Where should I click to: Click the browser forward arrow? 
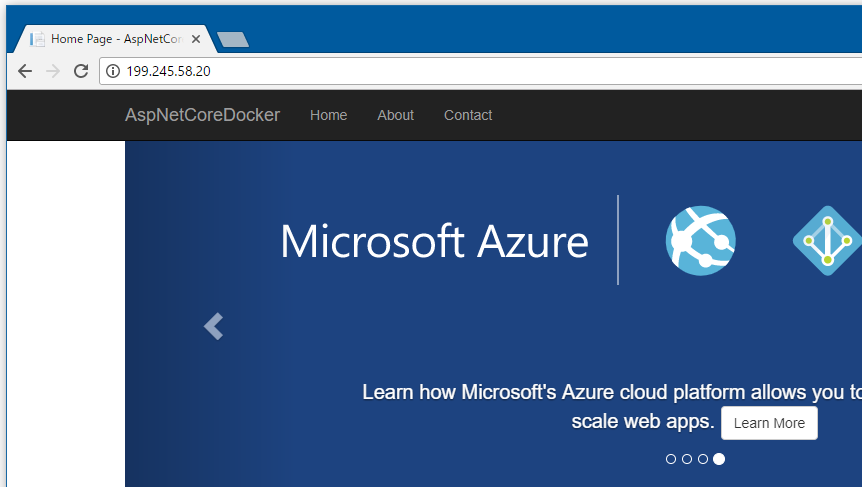pyautogui.click(x=53, y=71)
